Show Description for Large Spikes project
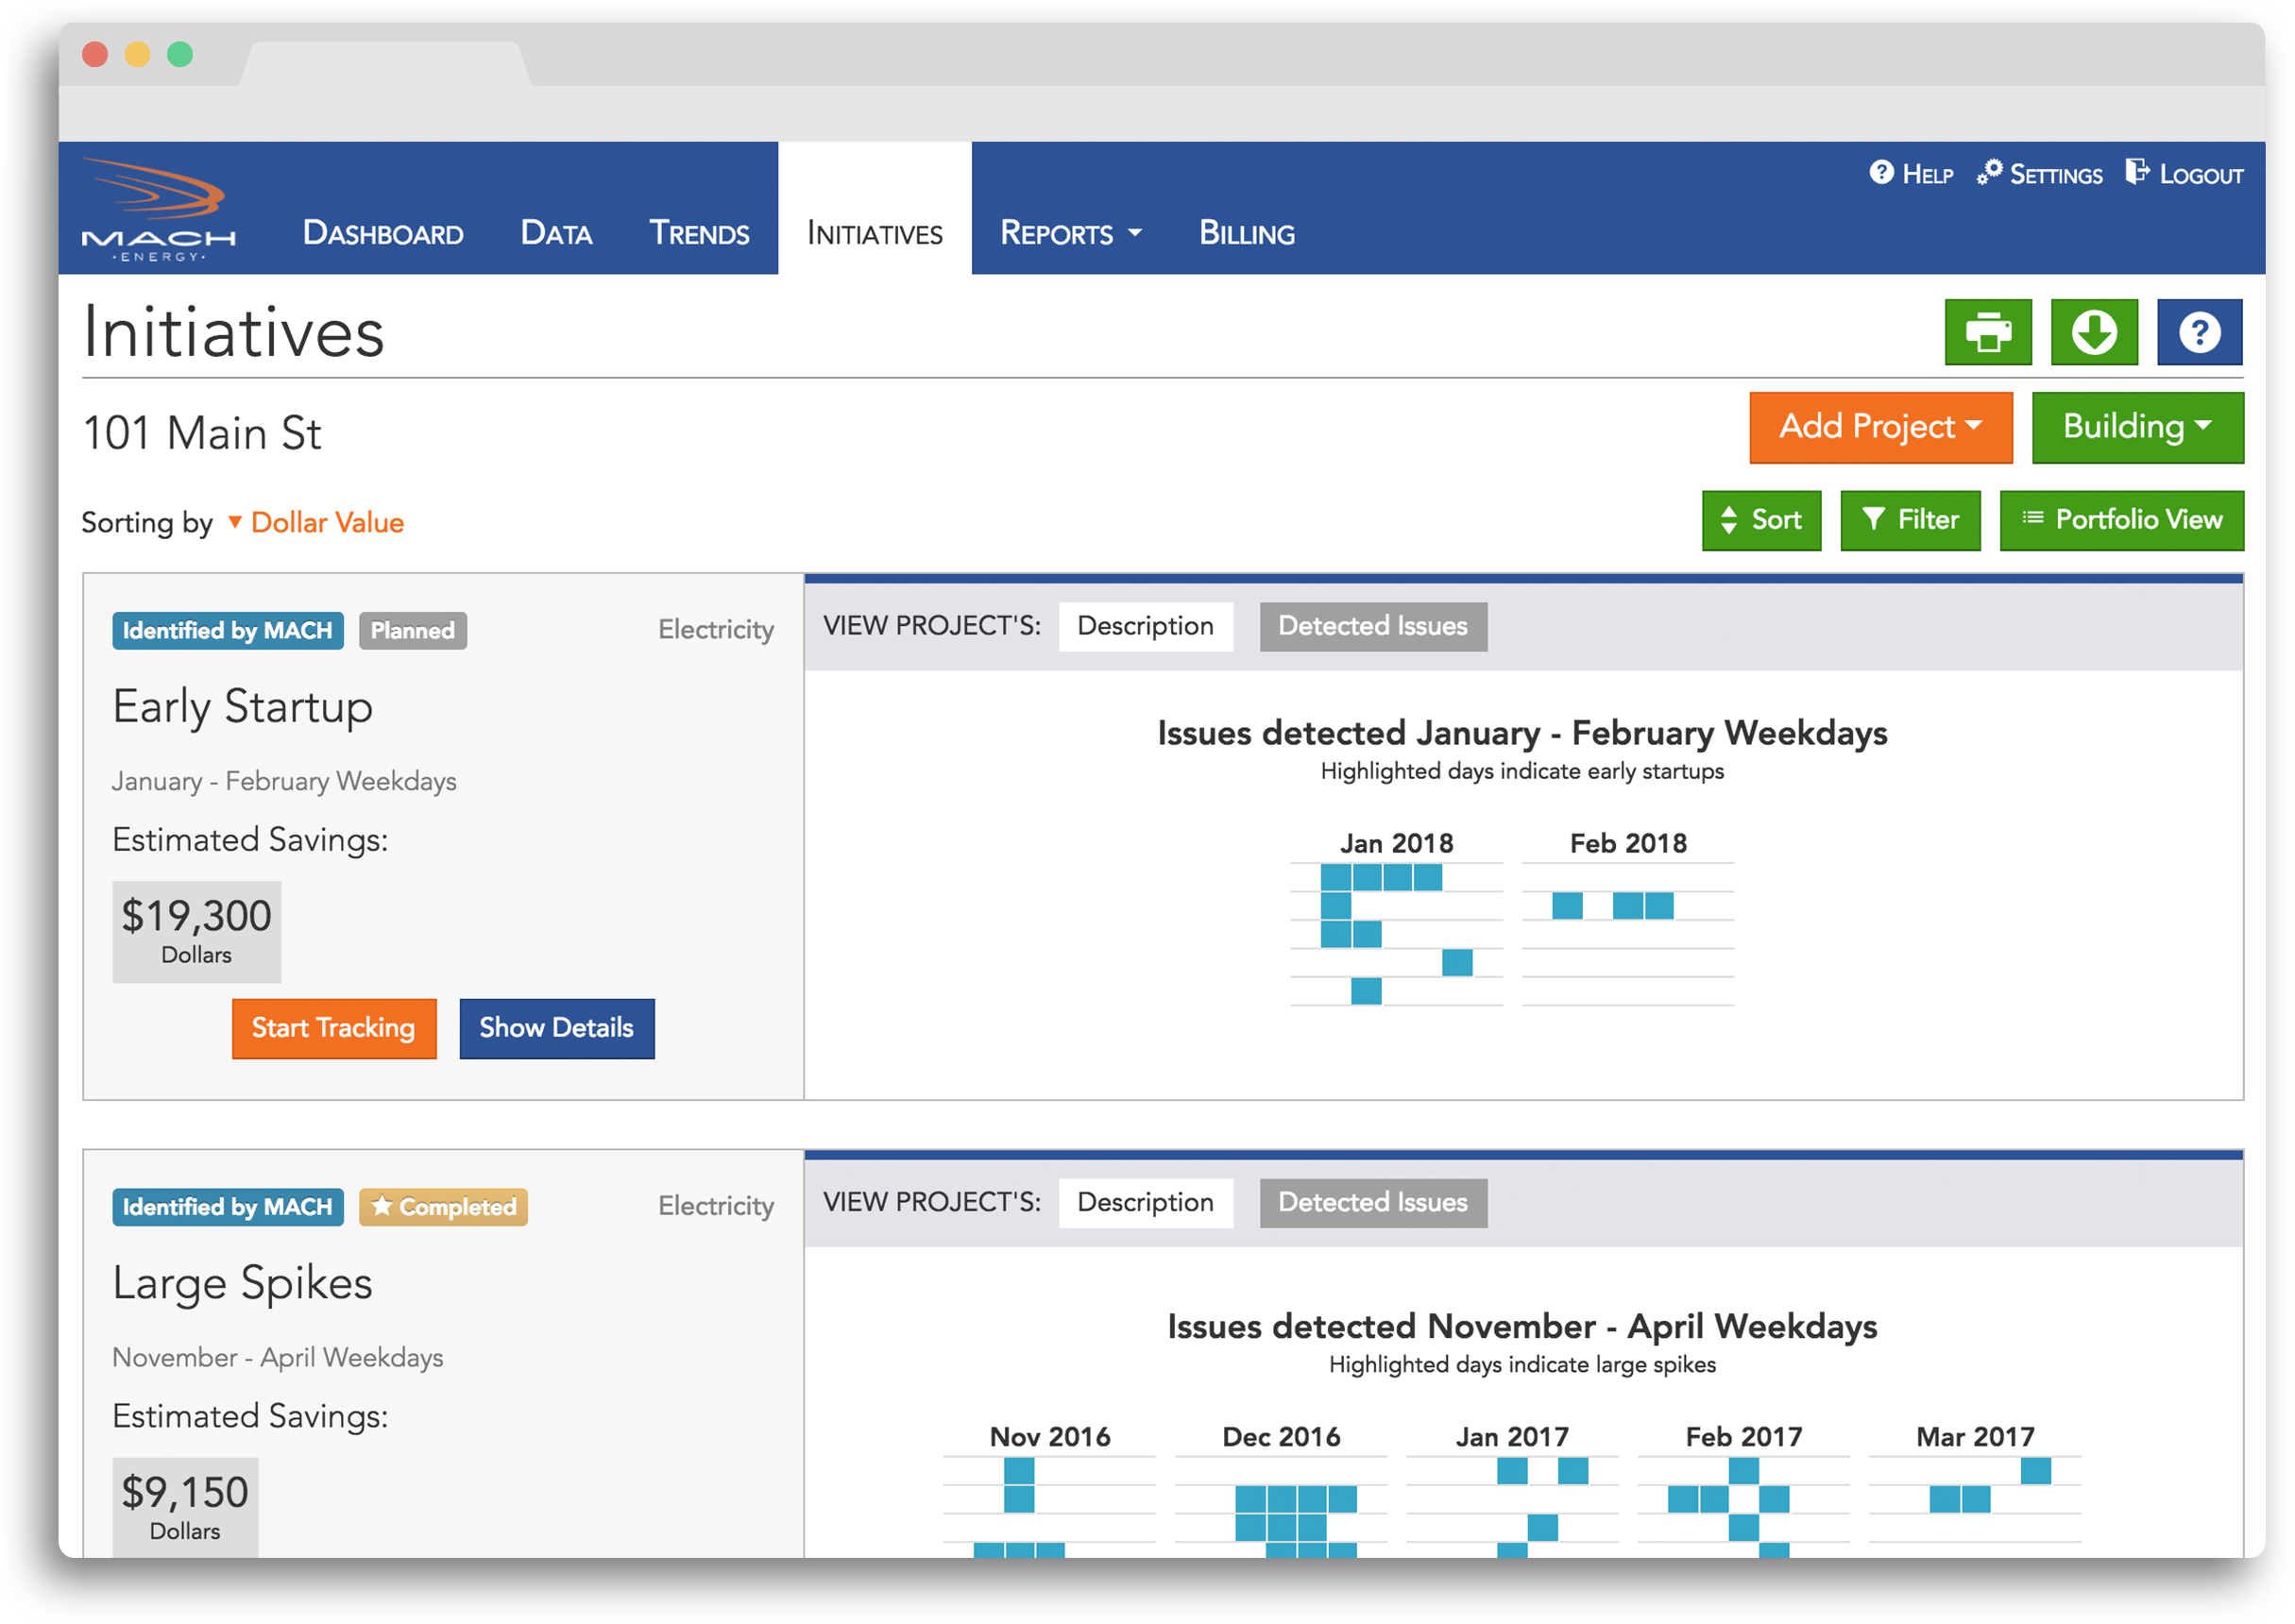 (x=1145, y=1202)
